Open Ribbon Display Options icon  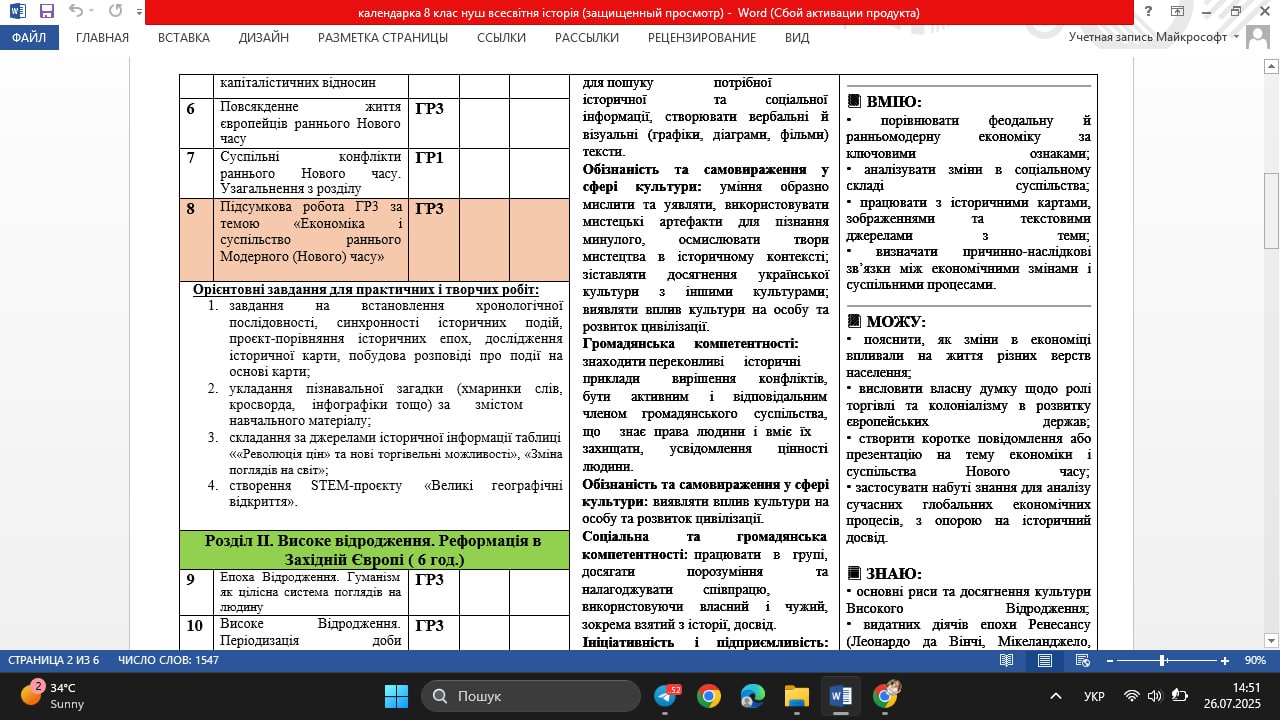[1177, 11]
